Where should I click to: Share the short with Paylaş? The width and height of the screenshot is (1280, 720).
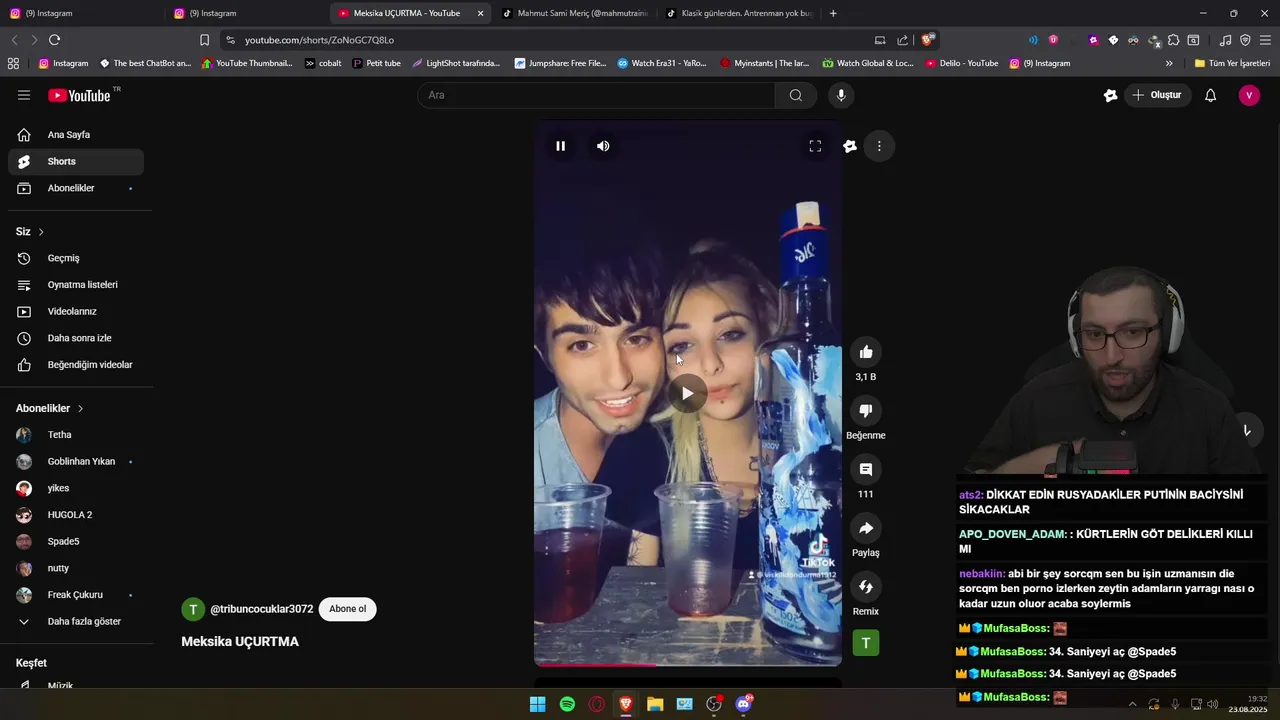[x=866, y=528]
